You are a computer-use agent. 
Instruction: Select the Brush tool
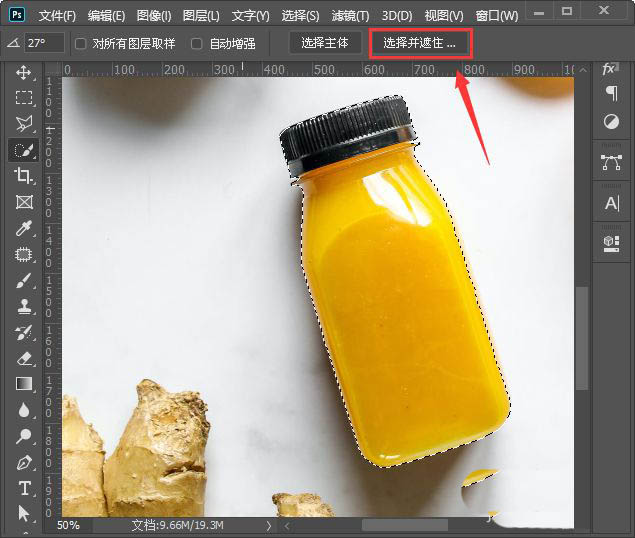[23, 280]
